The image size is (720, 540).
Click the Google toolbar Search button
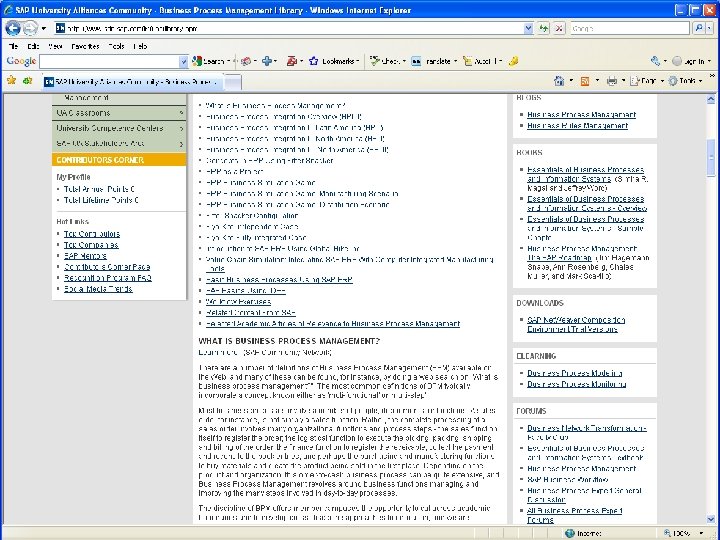click(208, 61)
